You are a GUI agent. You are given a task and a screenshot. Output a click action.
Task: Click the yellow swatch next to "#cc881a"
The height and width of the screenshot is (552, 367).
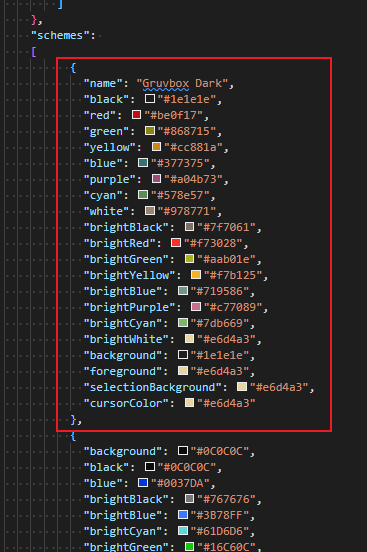pyautogui.click(x=156, y=147)
